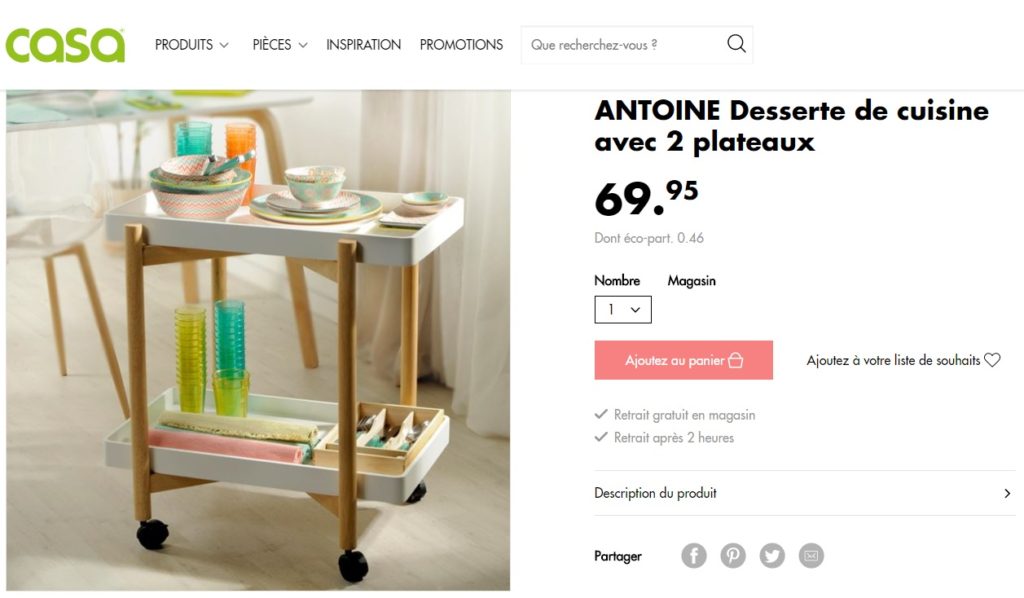Click the wishlist heart icon

pyautogui.click(x=992, y=360)
